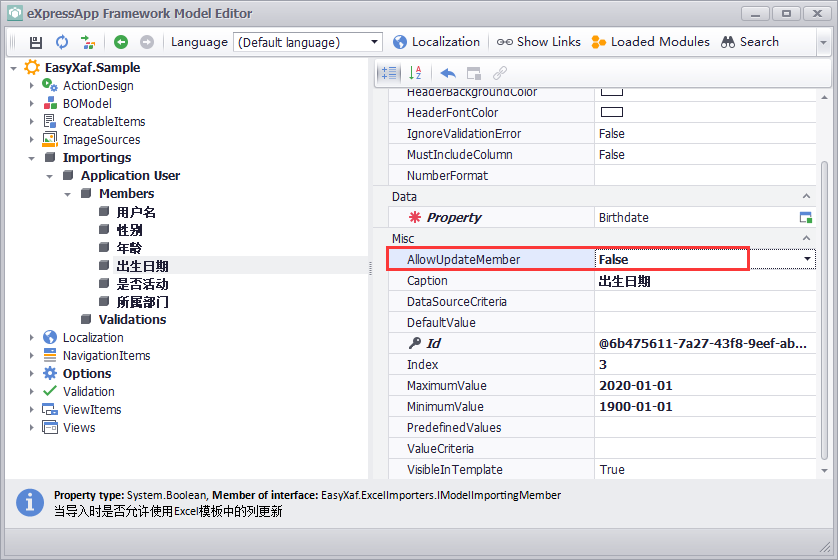Click the Reload refresh icon
838x560 pixels.
(62, 42)
